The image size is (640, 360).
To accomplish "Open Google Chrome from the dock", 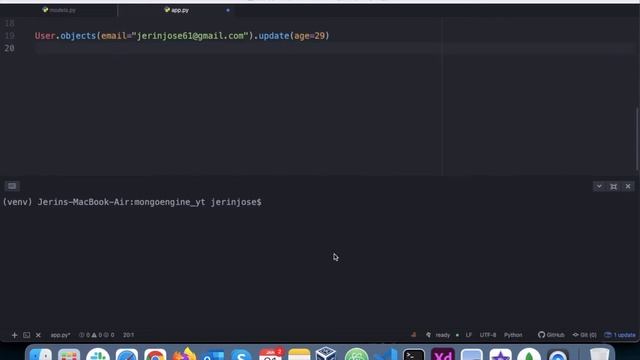I will pyautogui.click(x=155, y=355).
